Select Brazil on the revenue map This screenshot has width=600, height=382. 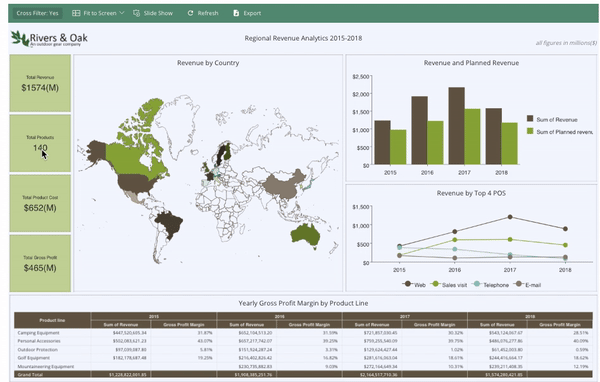pyautogui.click(x=170, y=224)
